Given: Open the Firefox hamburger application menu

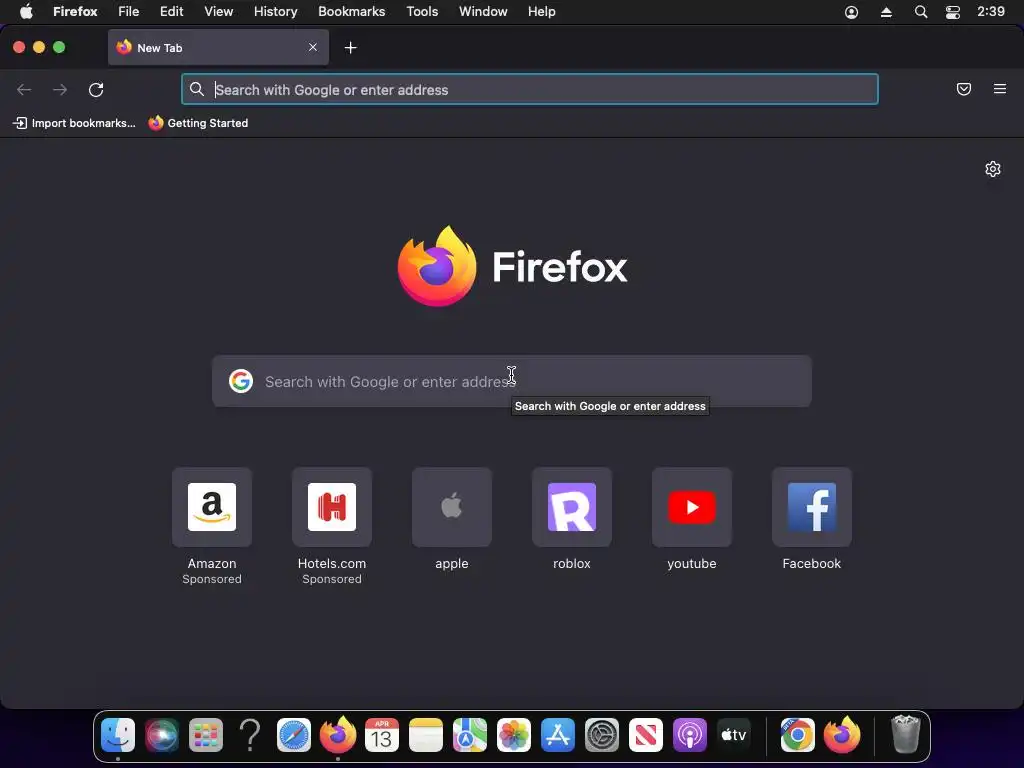Looking at the screenshot, I should (1000, 89).
